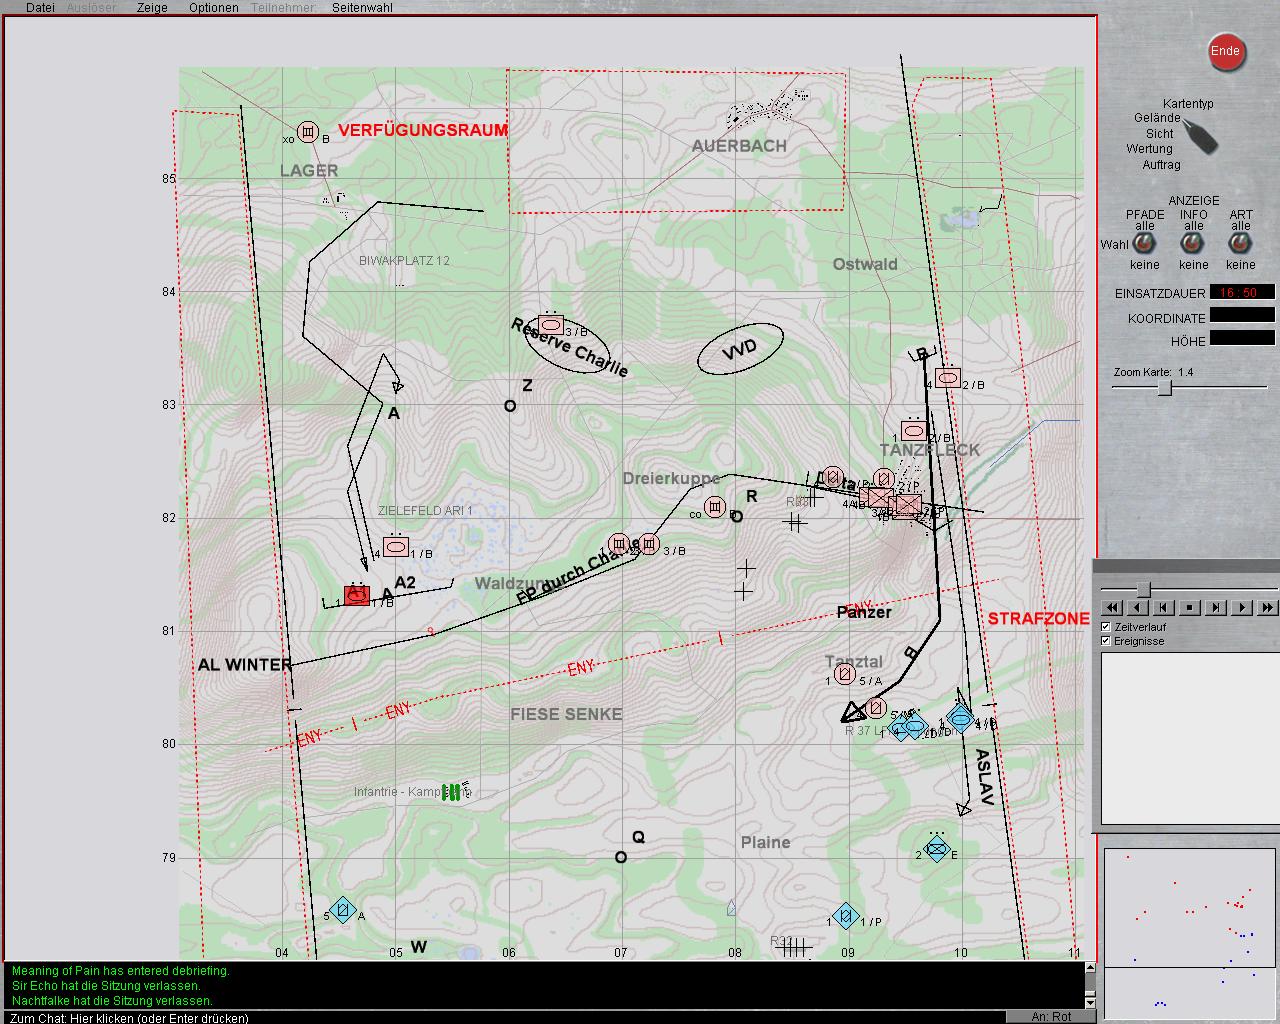1280x1024 pixels.
Task: Open the Zeige menu
Action: click(152, 8)
